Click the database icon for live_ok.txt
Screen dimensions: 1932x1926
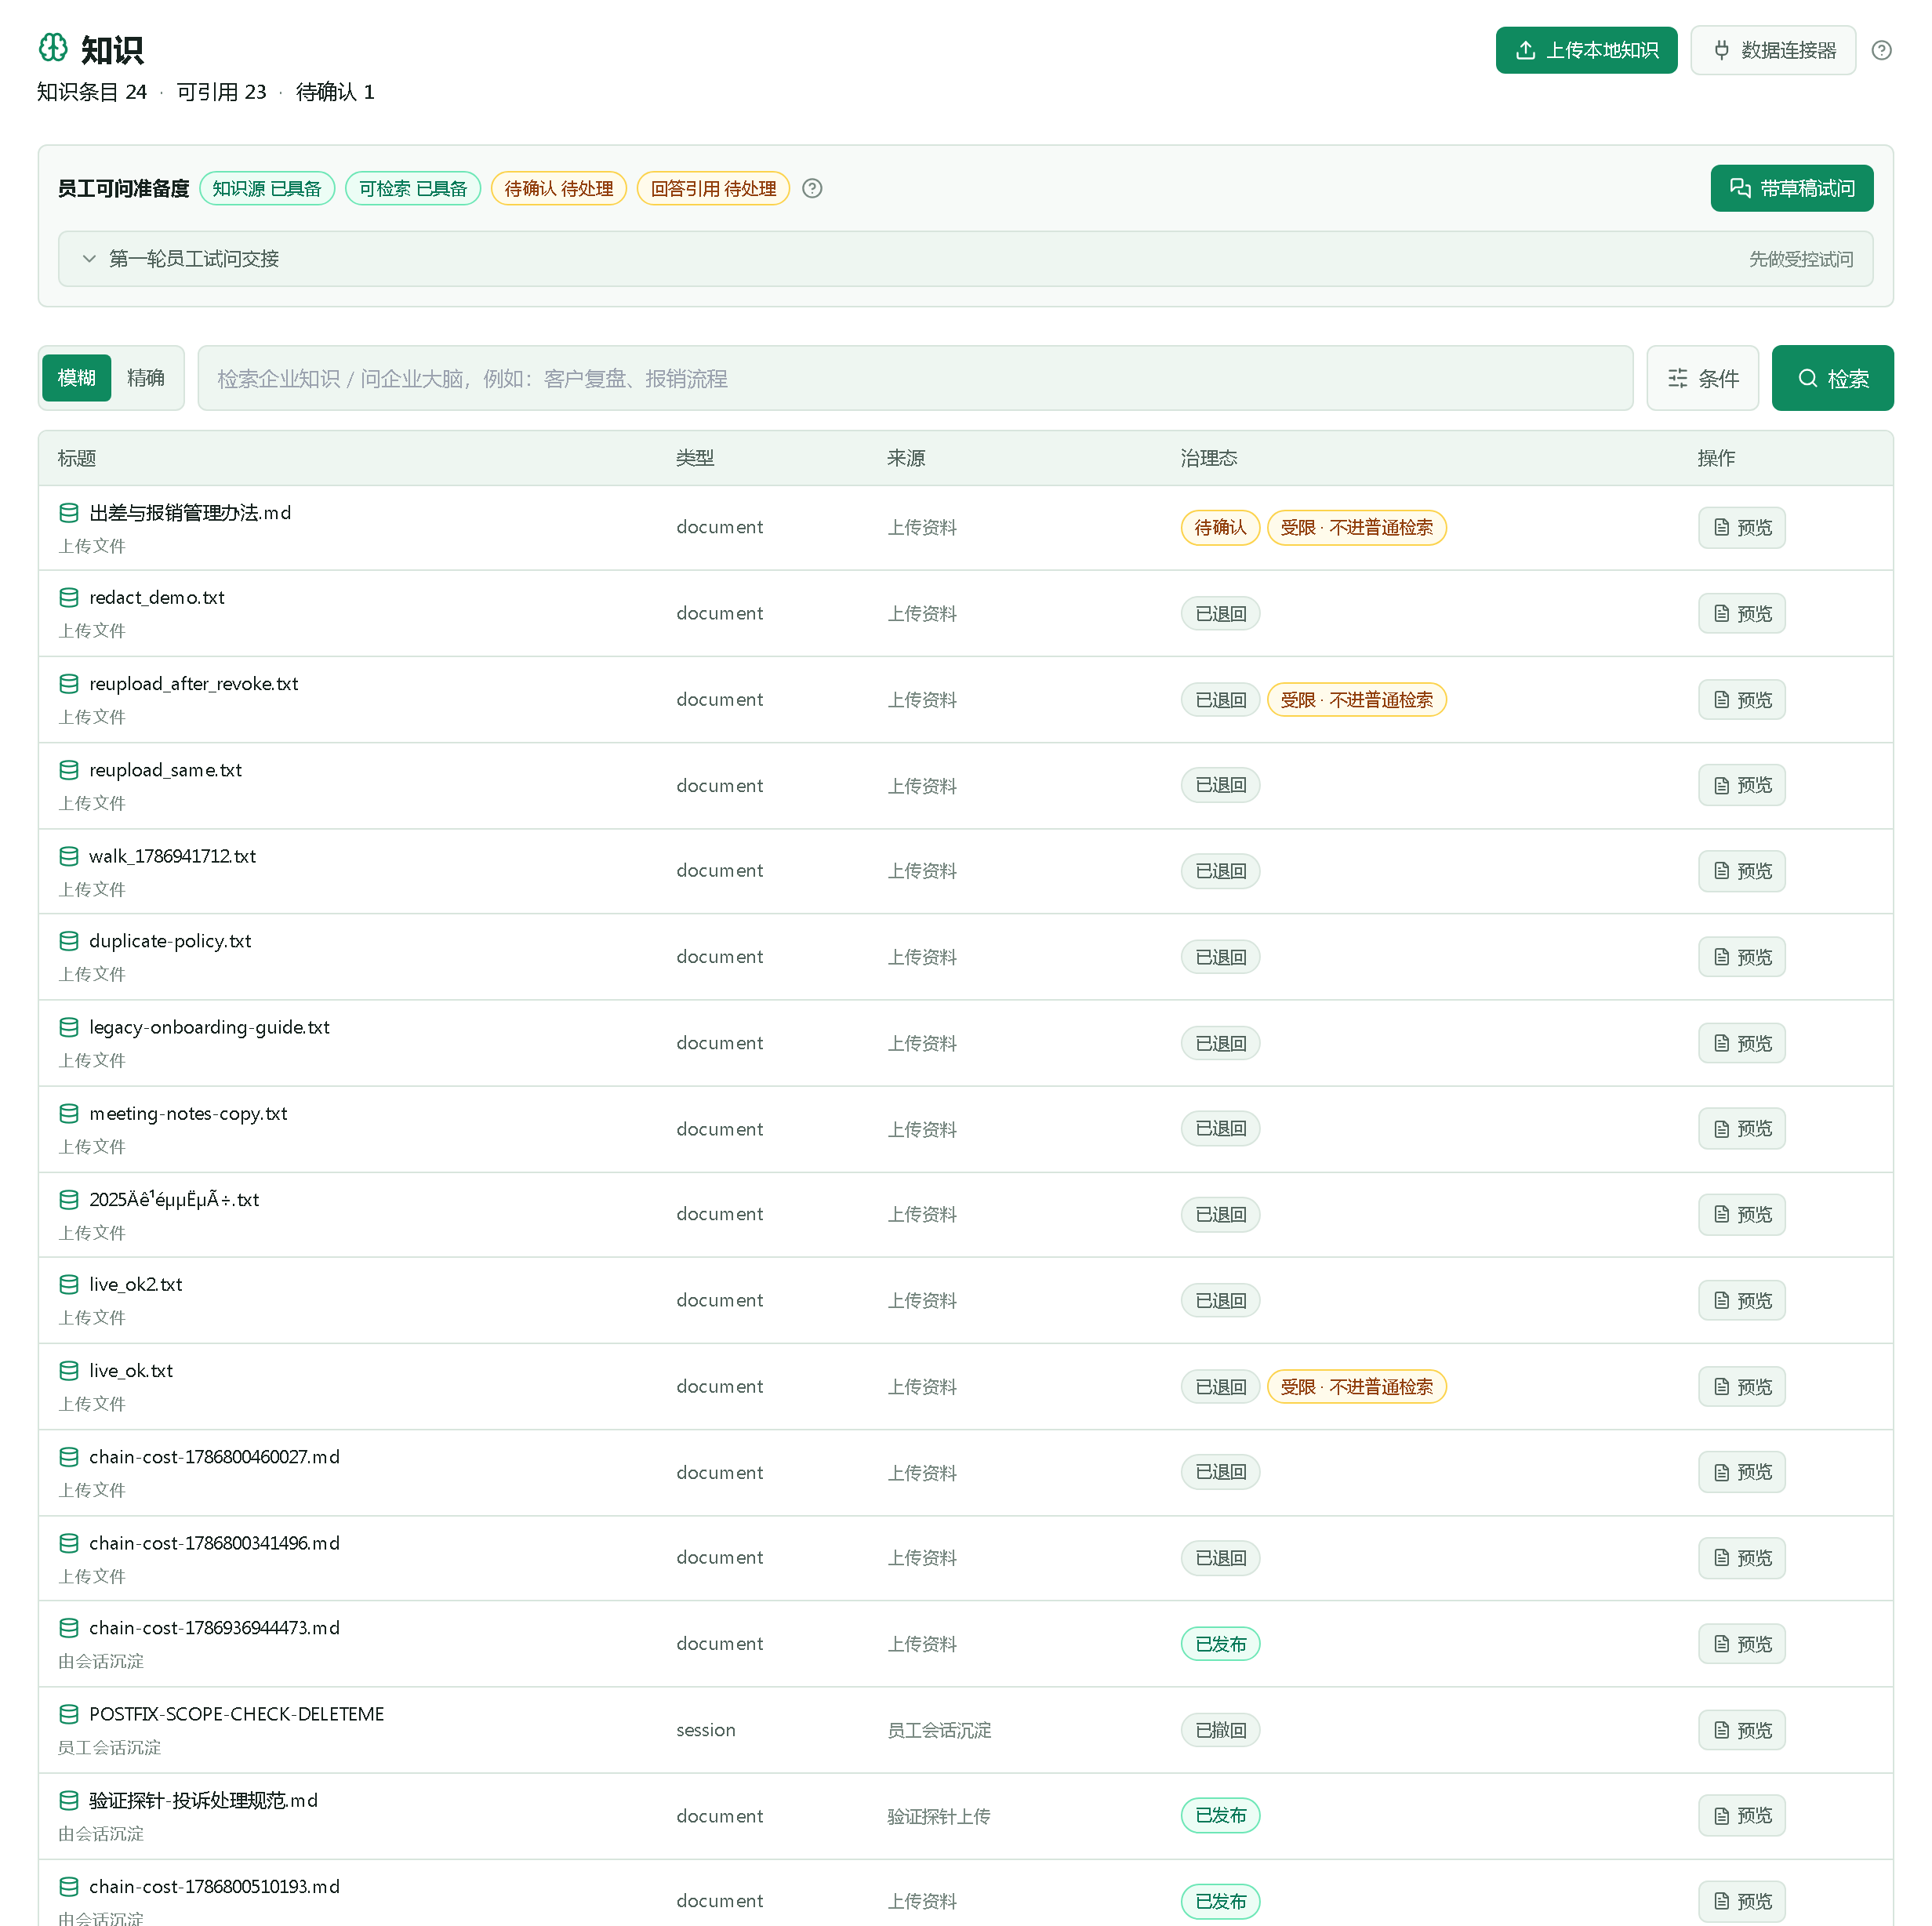[x=69, y=1370]
